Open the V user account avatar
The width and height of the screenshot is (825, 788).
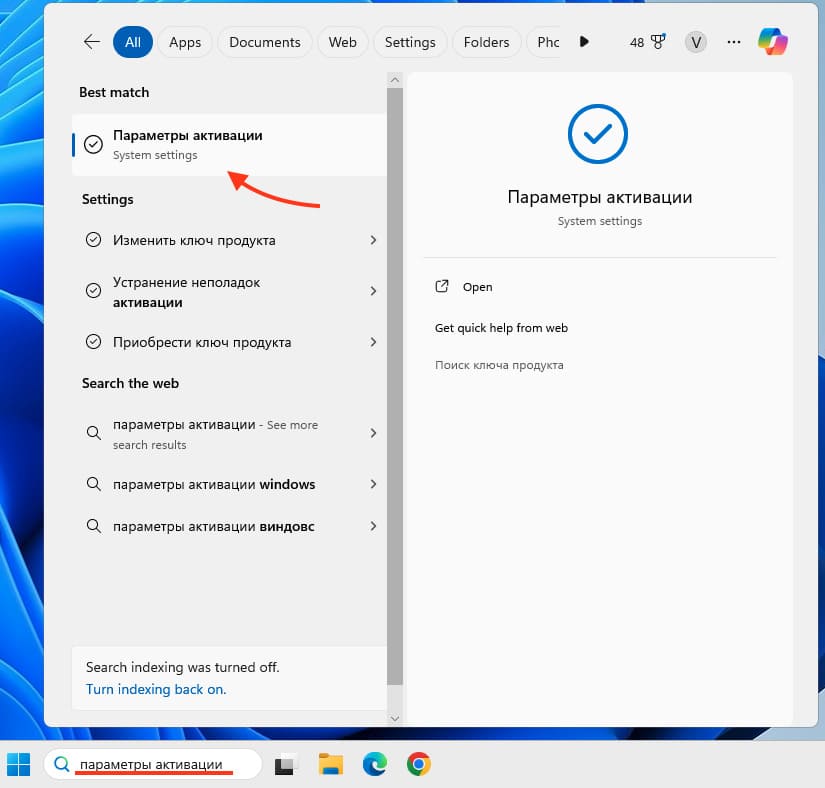pyautogui.click(x=695, y=42)
